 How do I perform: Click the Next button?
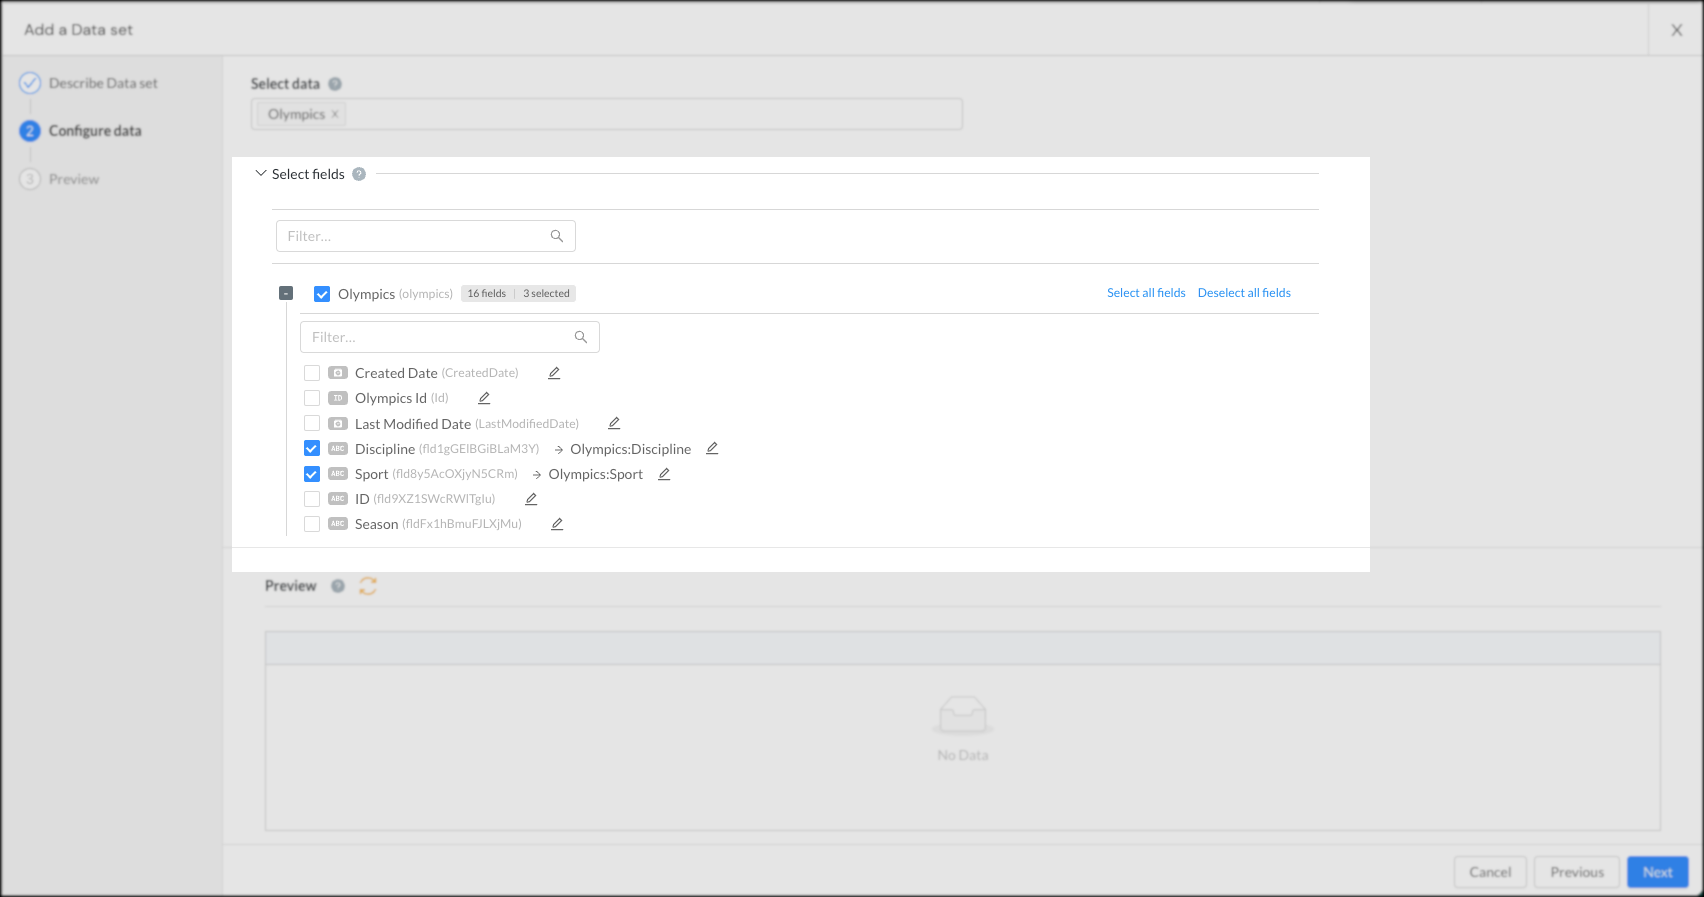tap(1658, 872)
